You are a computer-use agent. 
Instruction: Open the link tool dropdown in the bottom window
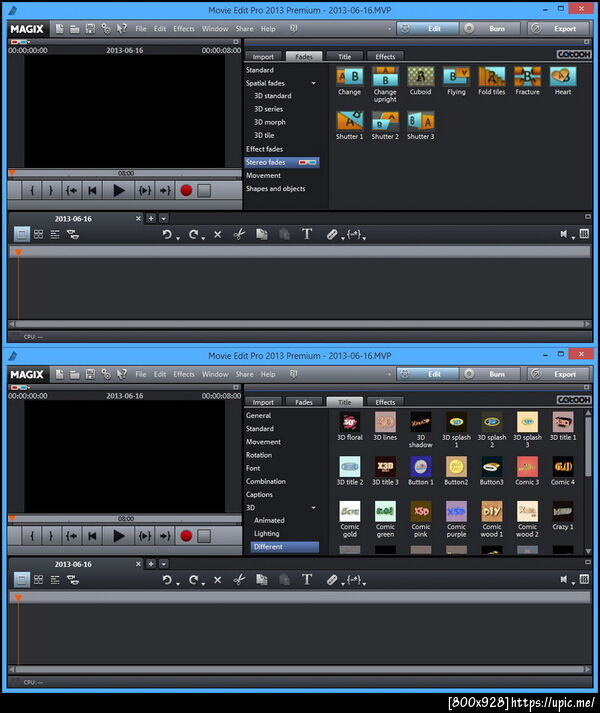click(343, 584)
